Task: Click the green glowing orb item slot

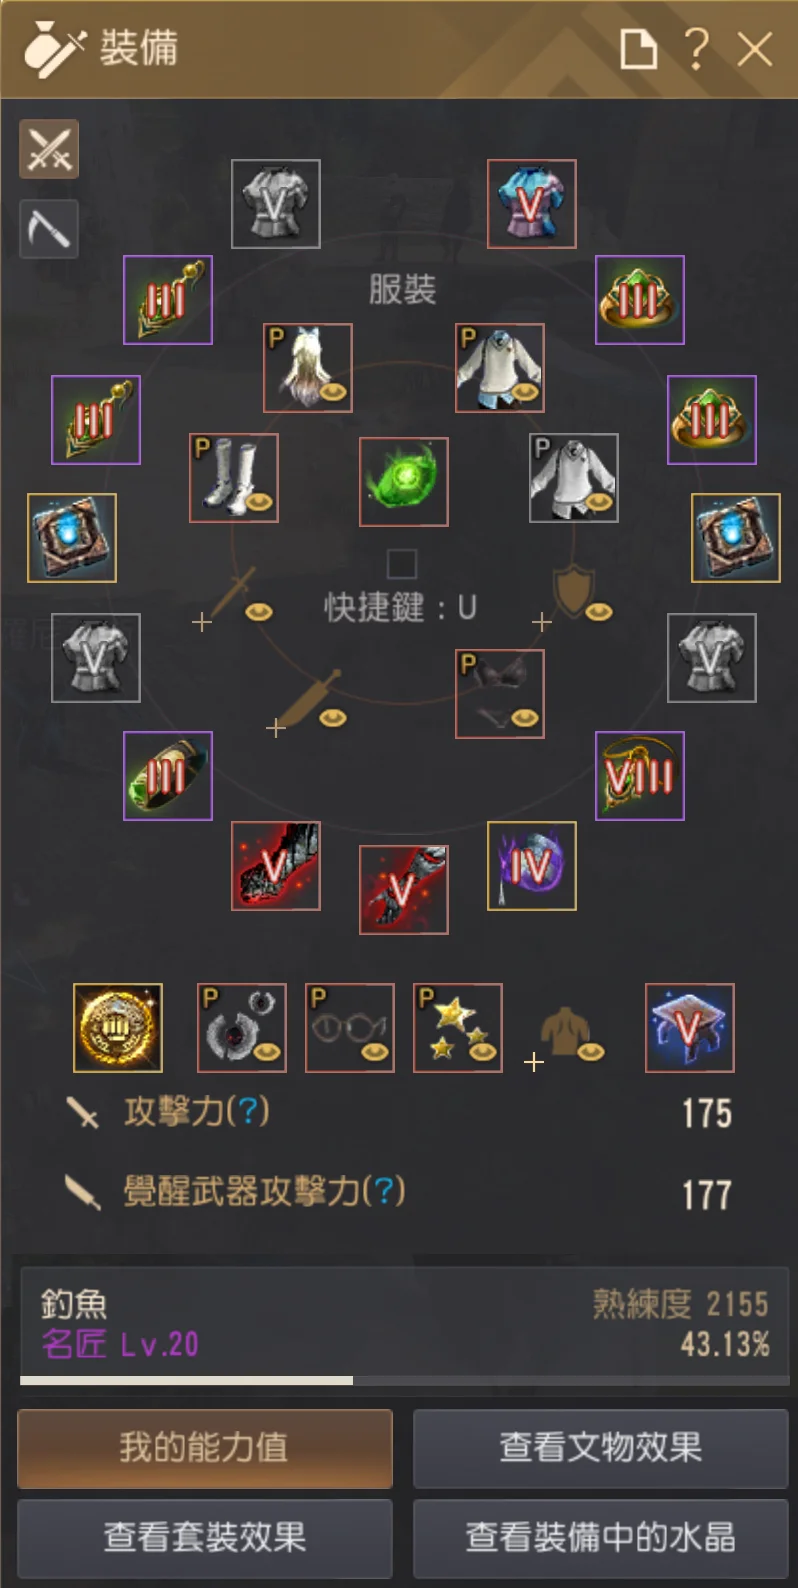Action: pos(404,482)
